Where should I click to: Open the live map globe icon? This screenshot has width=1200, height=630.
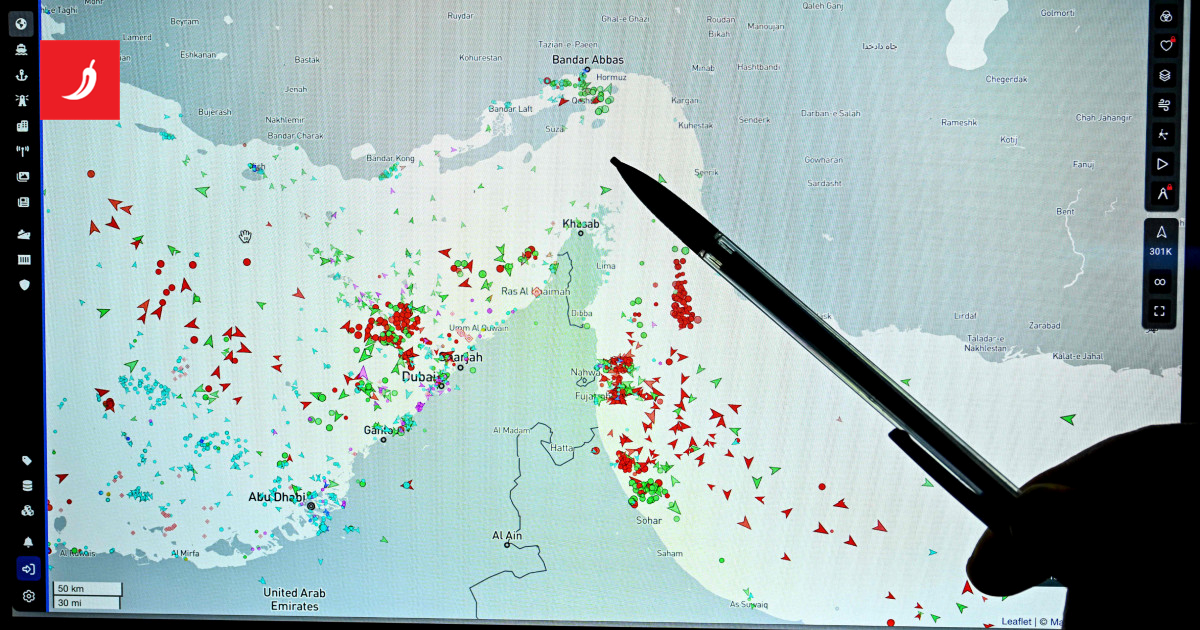click(x=22, y=23)
